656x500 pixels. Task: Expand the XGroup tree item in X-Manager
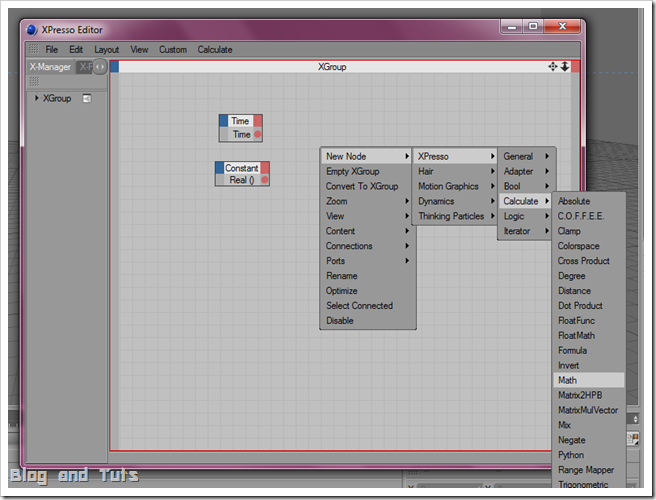pyautogui.click(x=37, y=98)
